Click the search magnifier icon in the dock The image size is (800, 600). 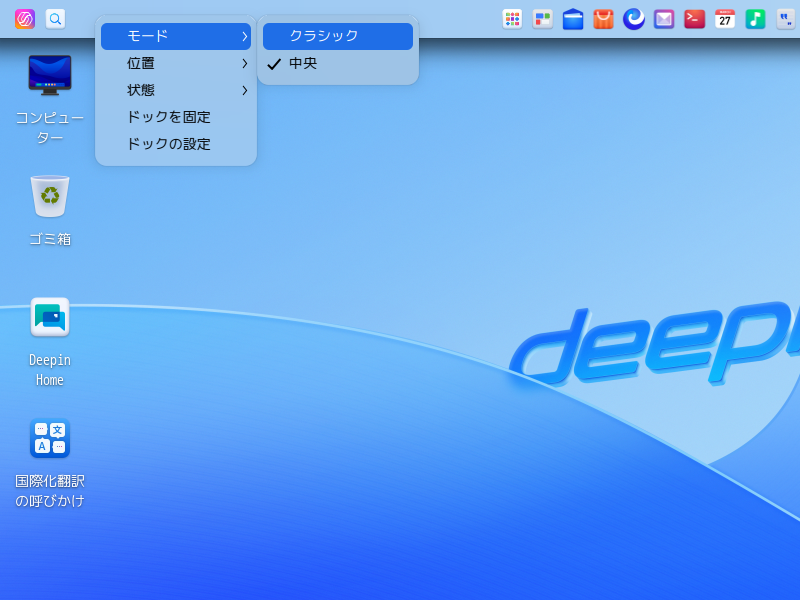[55, 19]
